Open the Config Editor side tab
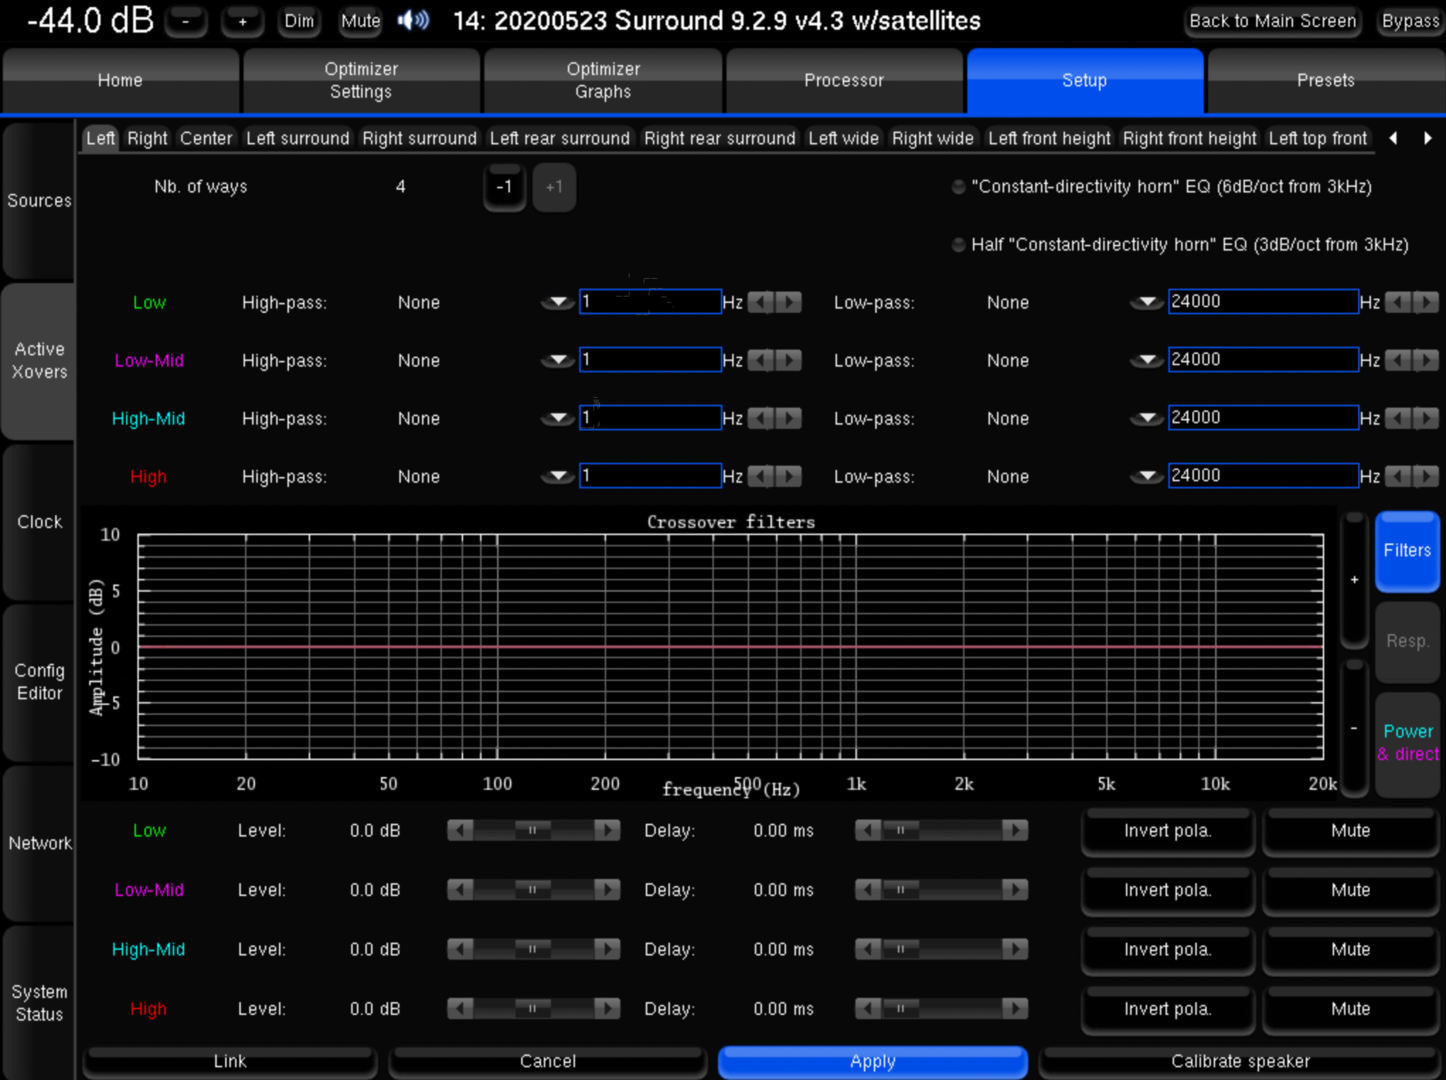 pos(39,682)
